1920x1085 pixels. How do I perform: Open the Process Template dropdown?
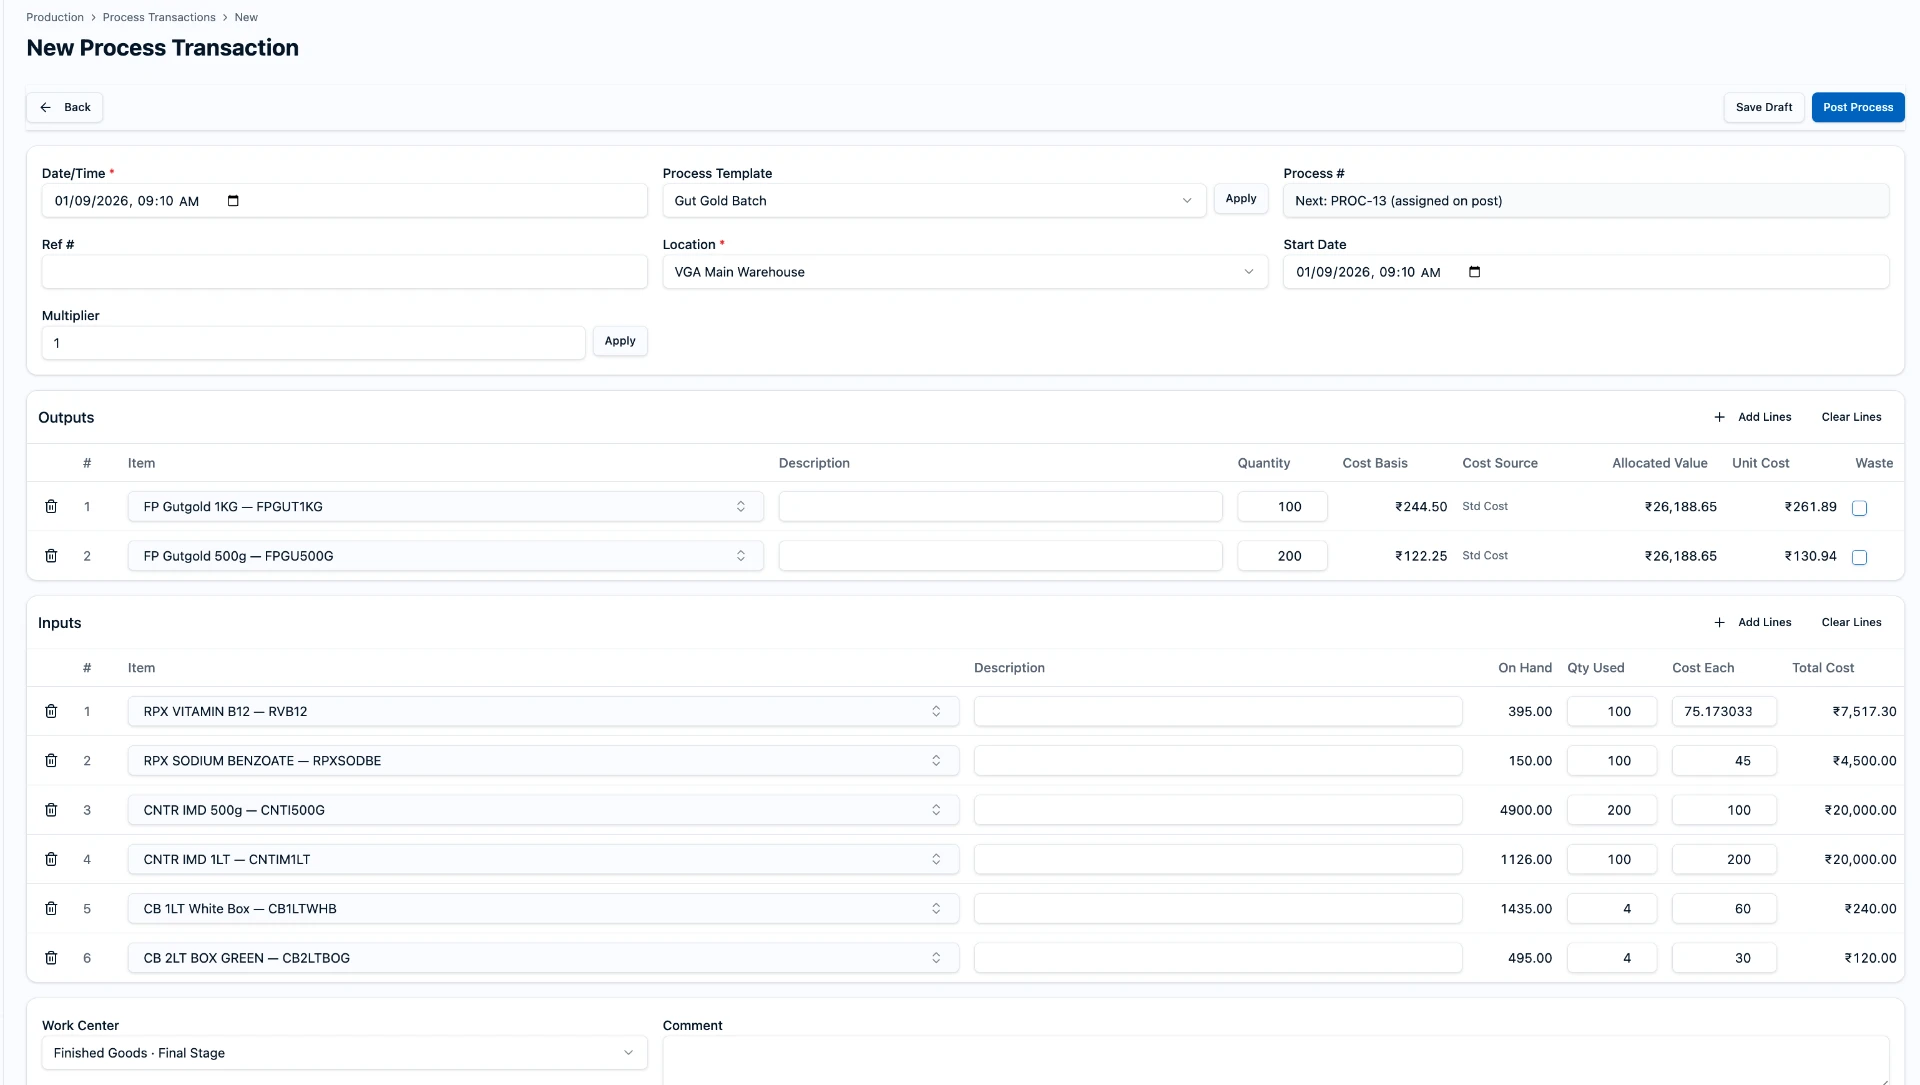coord(934,201)
